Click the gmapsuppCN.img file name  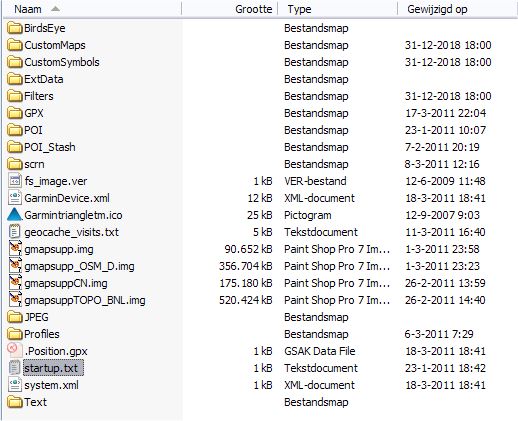[66, 283]
